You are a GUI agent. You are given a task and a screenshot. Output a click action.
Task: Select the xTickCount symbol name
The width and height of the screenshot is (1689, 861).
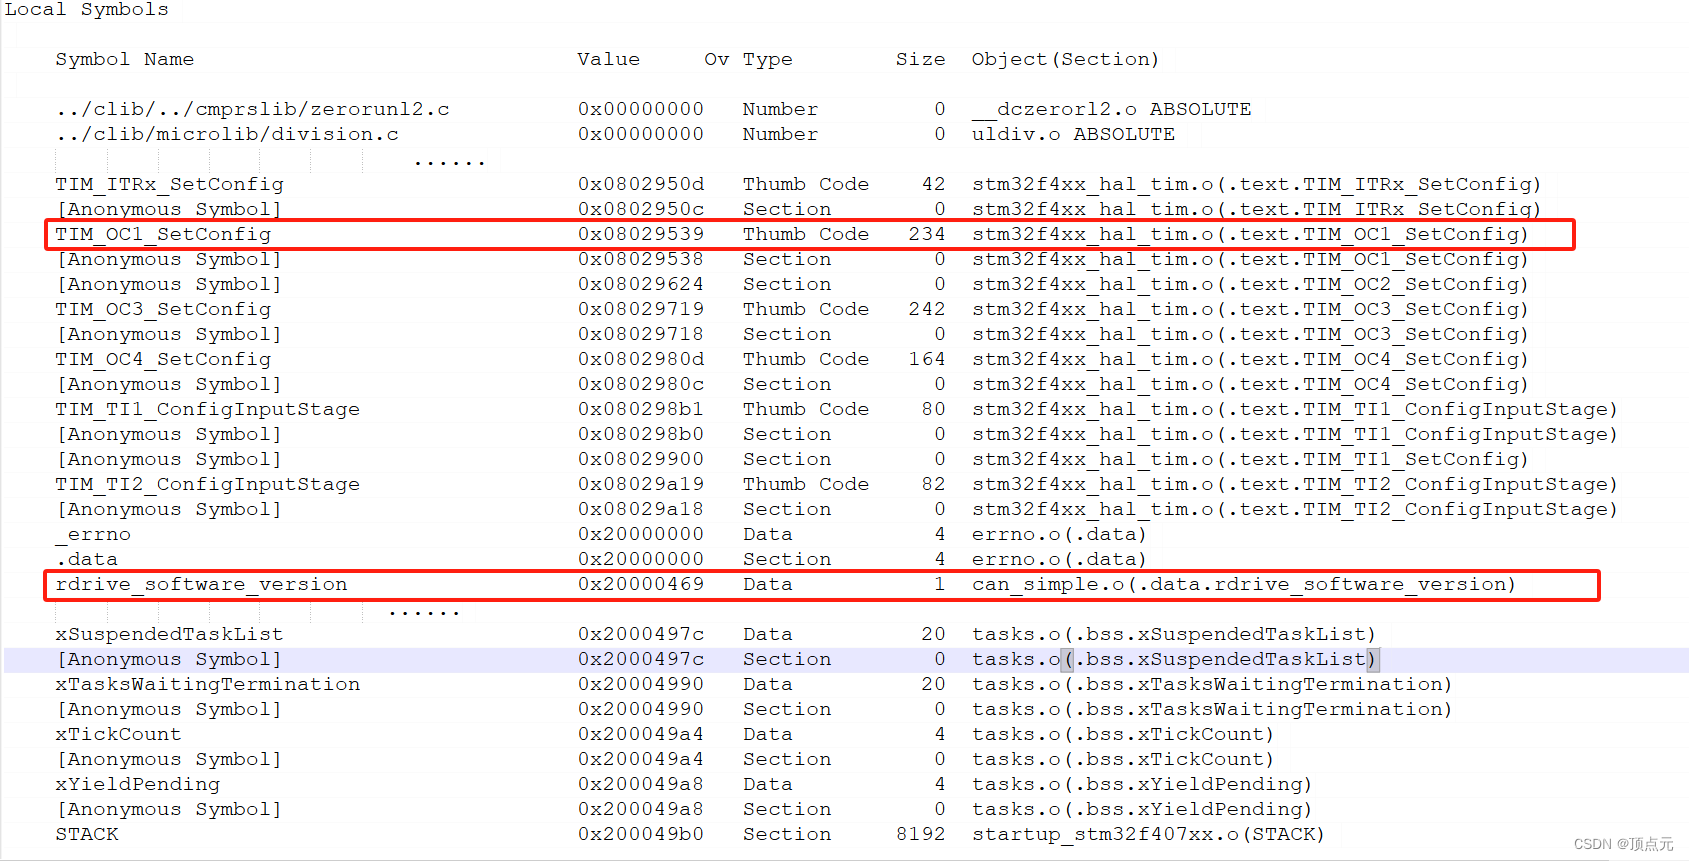click(x=118, y=734)
